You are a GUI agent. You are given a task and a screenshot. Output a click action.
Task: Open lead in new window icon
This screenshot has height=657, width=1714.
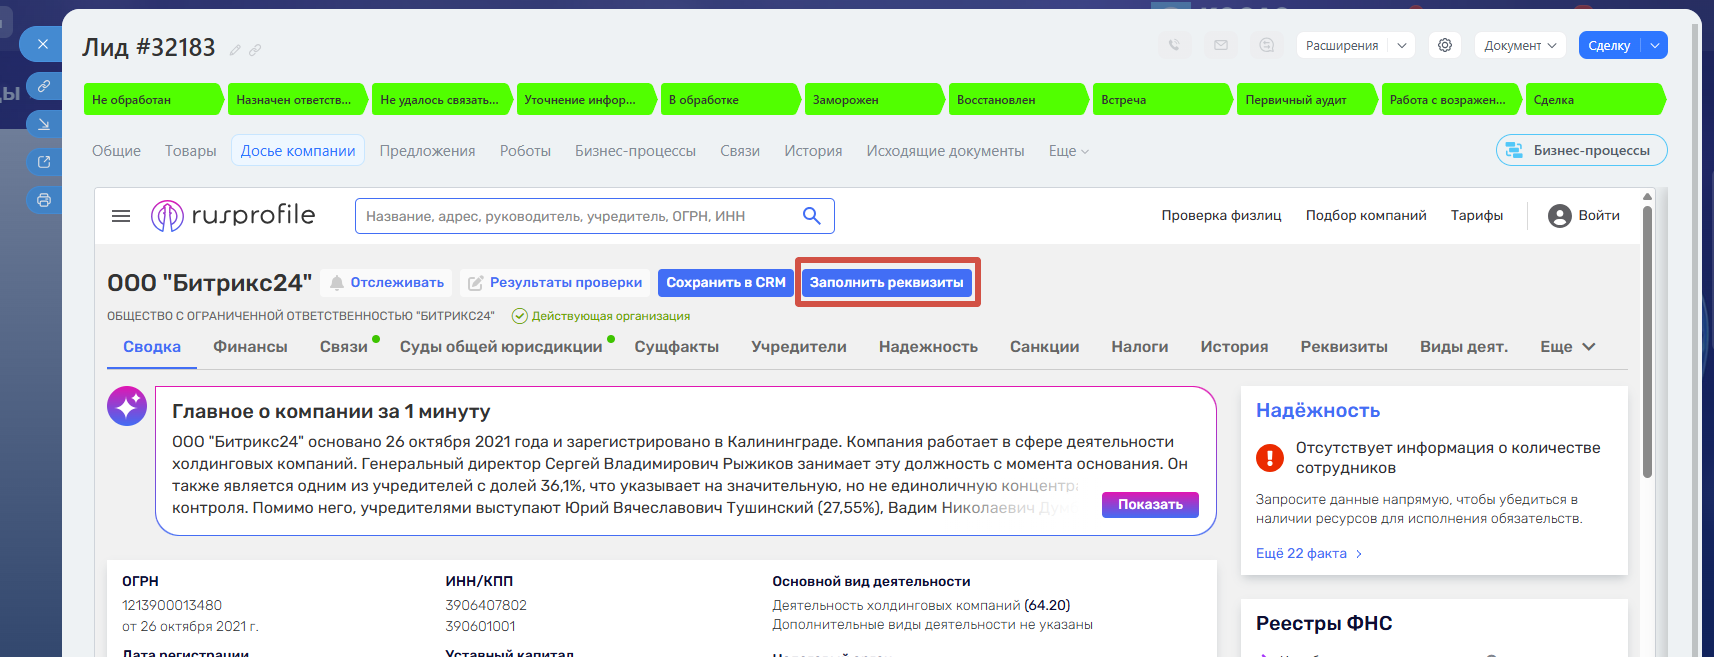click(44, 162)
